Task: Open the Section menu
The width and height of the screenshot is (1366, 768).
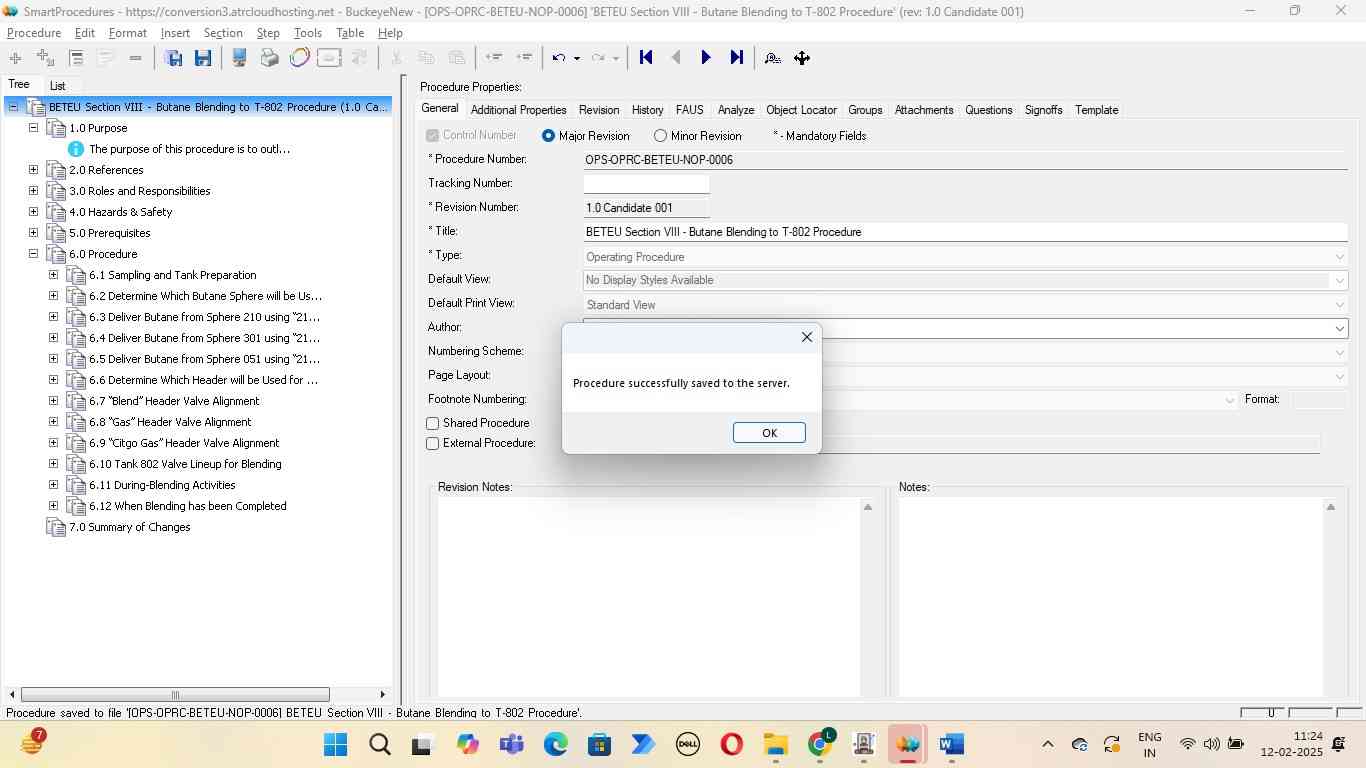Action: coord(223,33)
